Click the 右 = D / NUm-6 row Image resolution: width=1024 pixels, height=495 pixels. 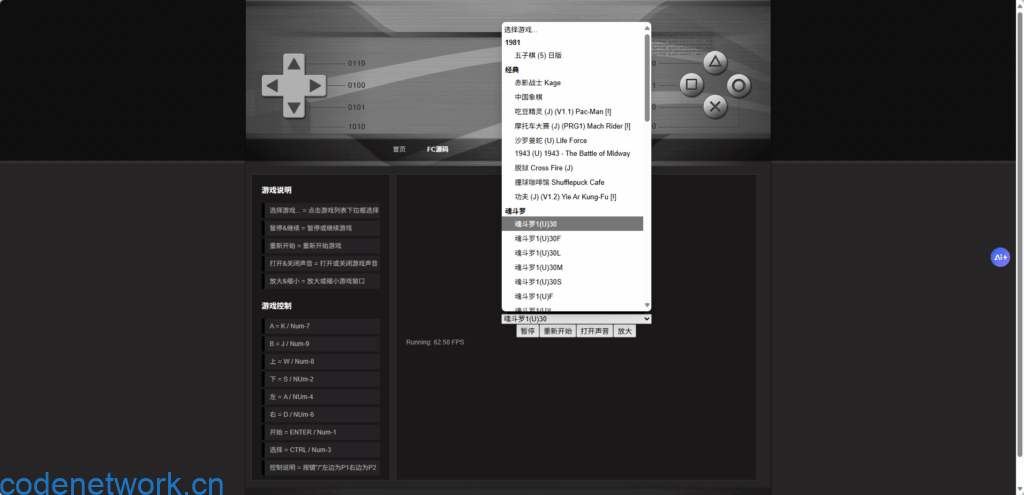321,414
